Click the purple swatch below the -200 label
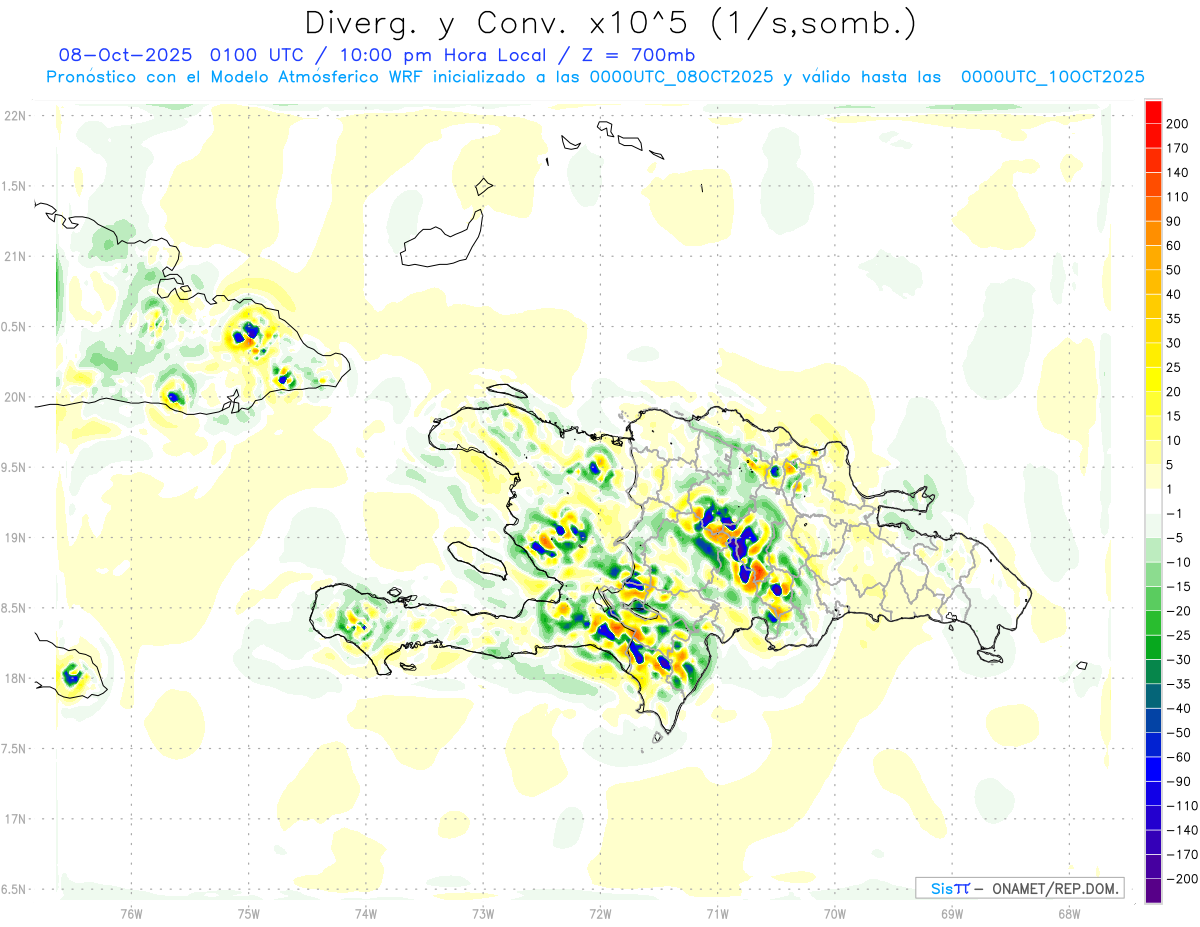The height and width of the screenshot is (927, 1200). (x=1153, y=891)
